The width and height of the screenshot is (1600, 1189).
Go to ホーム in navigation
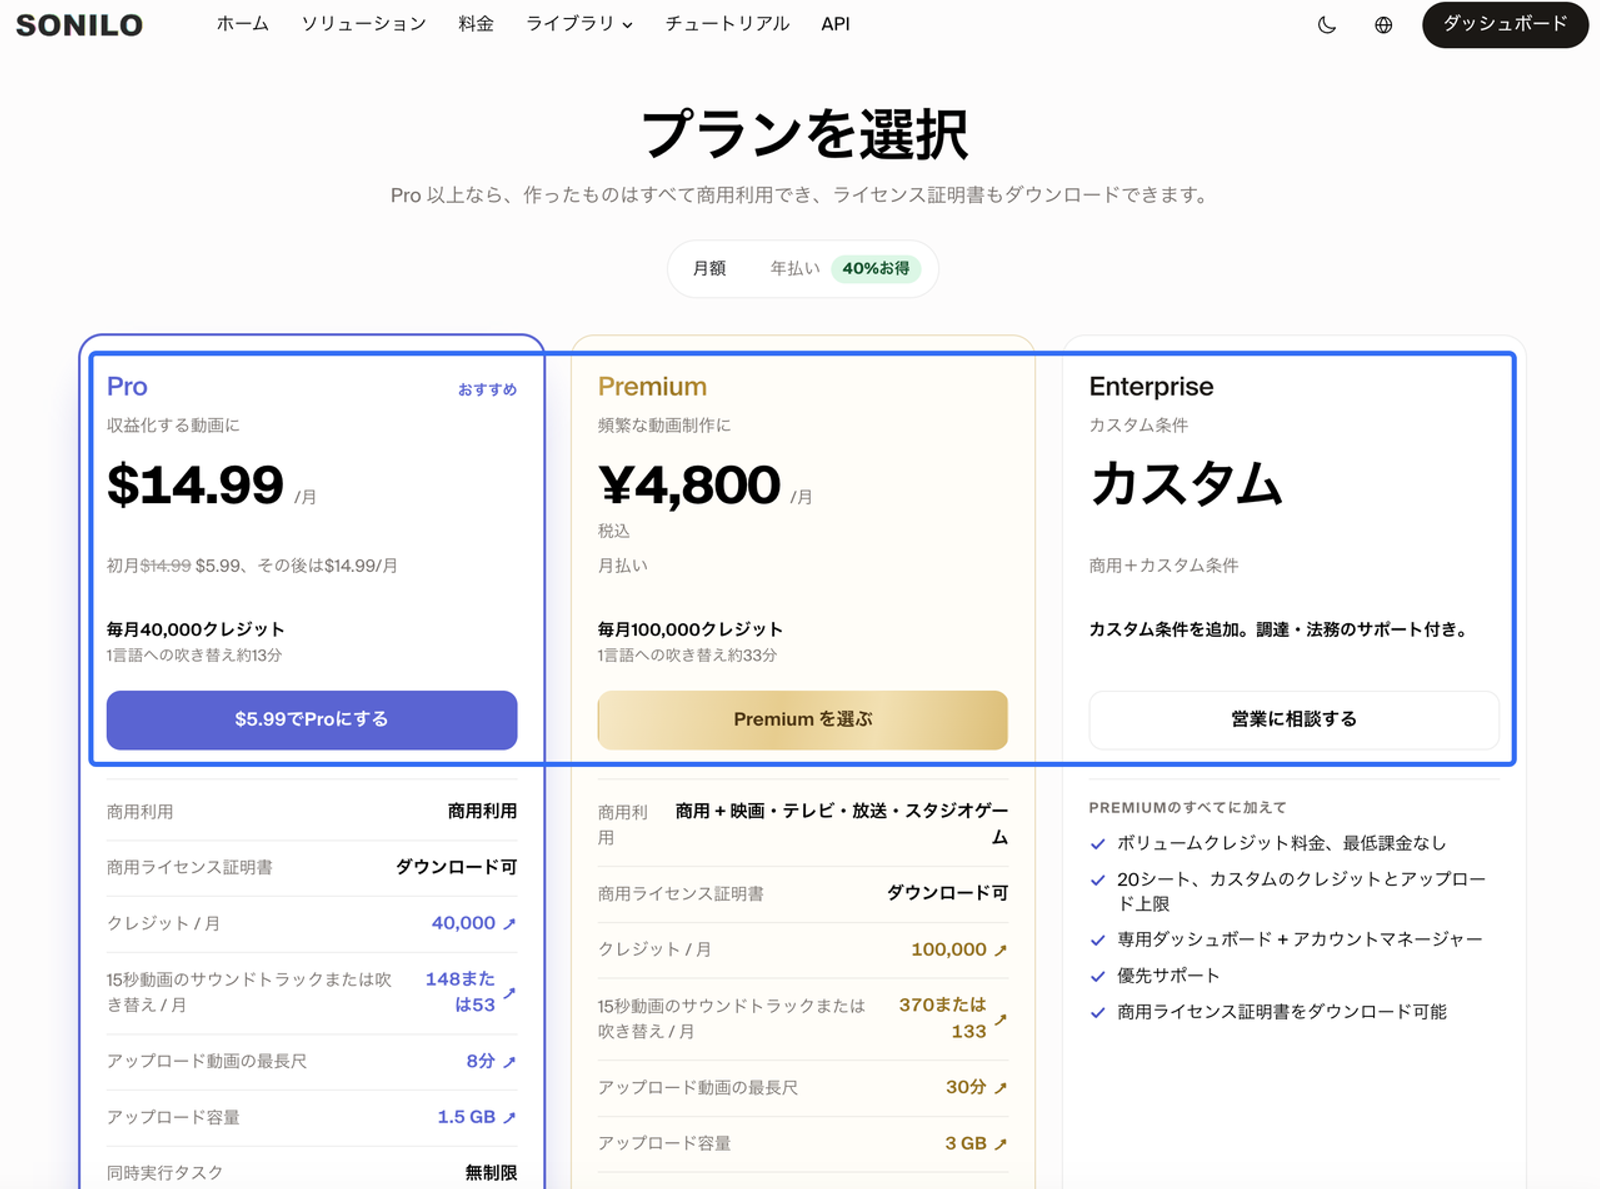243,24
